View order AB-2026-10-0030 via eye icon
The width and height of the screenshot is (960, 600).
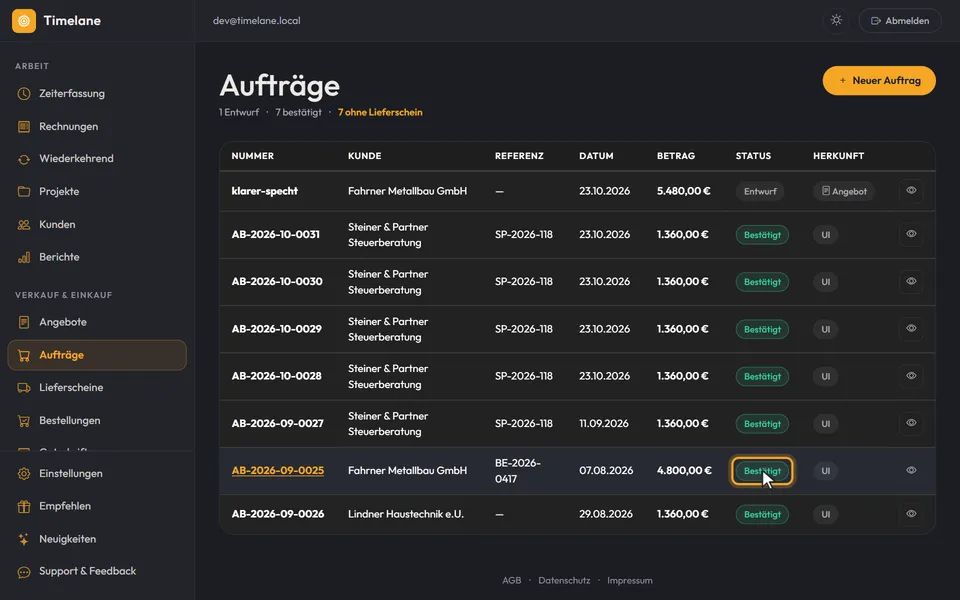click(x=911, y=281)
